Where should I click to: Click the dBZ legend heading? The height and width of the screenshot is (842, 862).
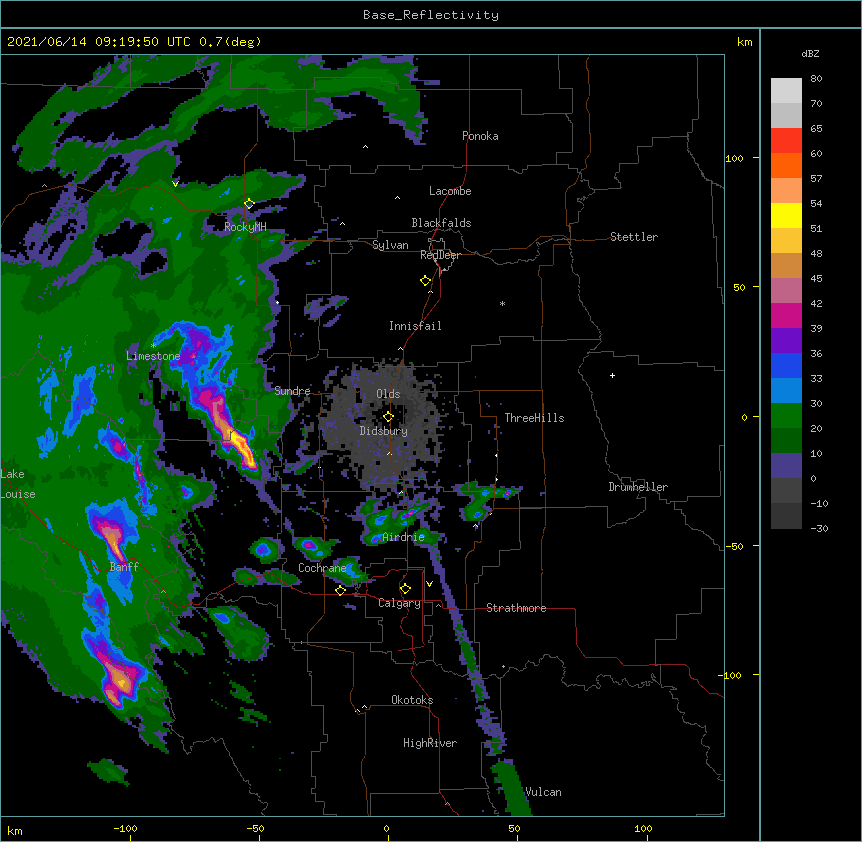[x=810, y=54]
